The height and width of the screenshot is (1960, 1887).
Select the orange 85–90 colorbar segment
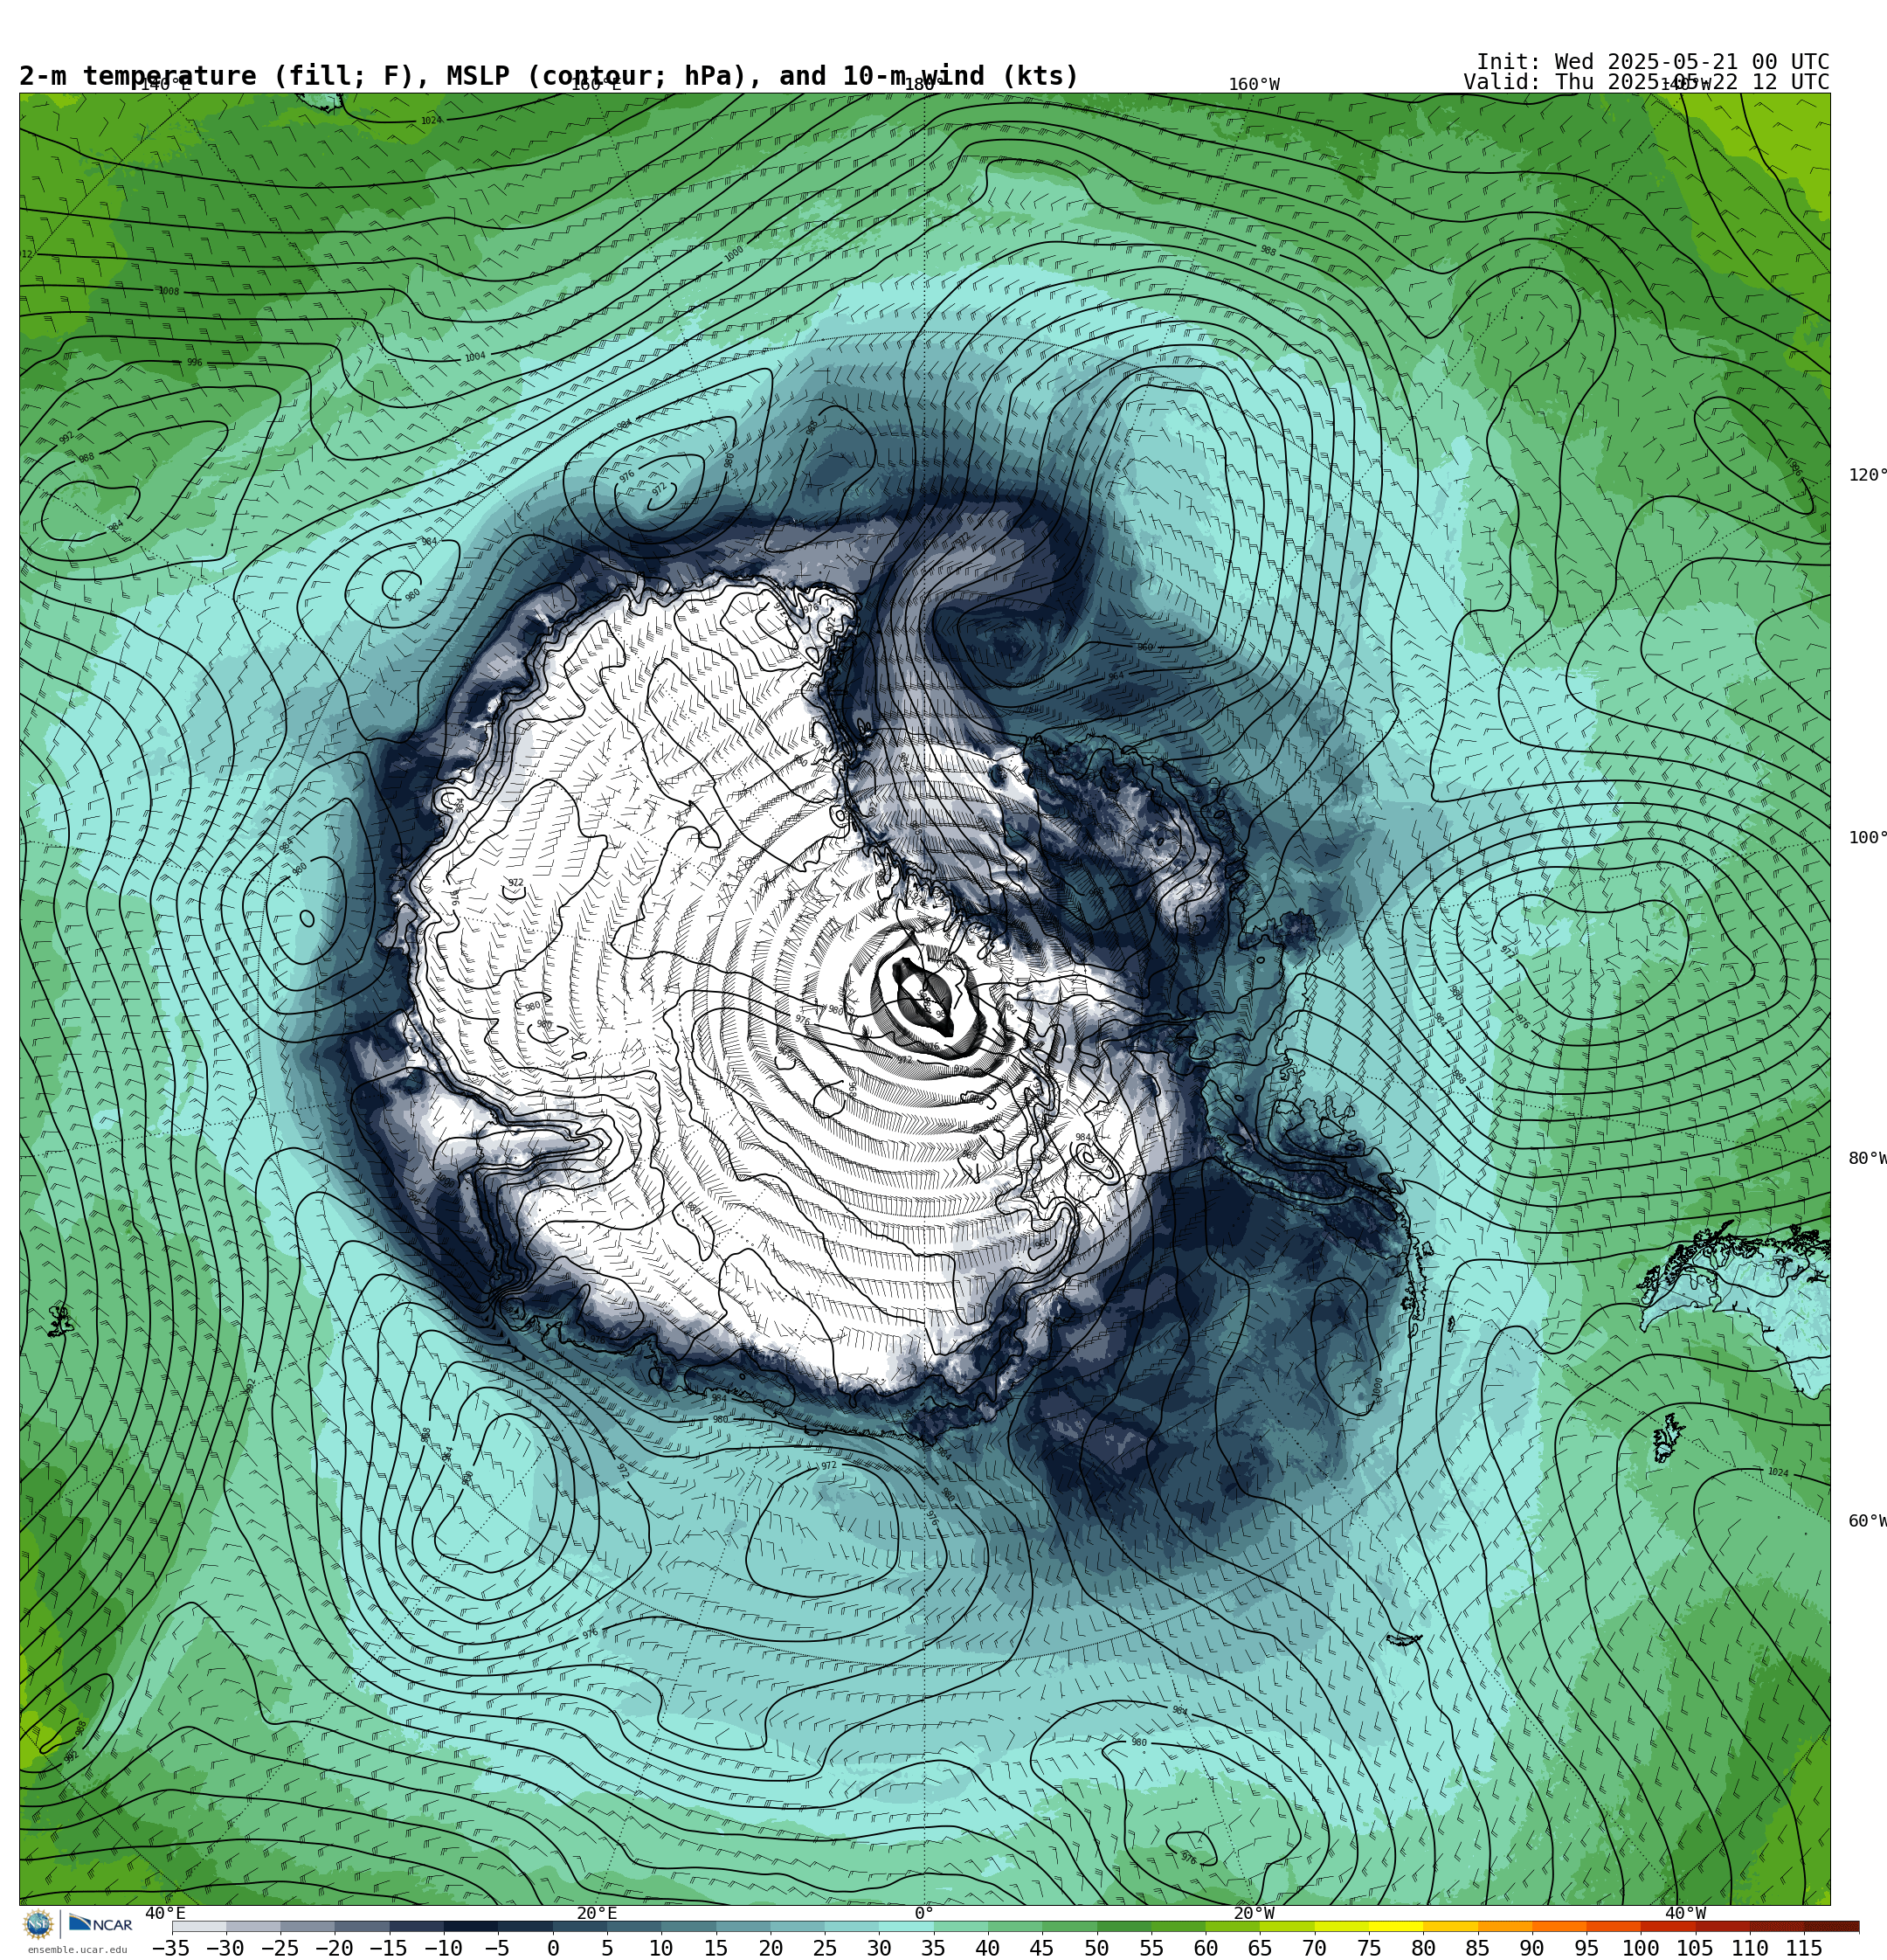1504,1926
